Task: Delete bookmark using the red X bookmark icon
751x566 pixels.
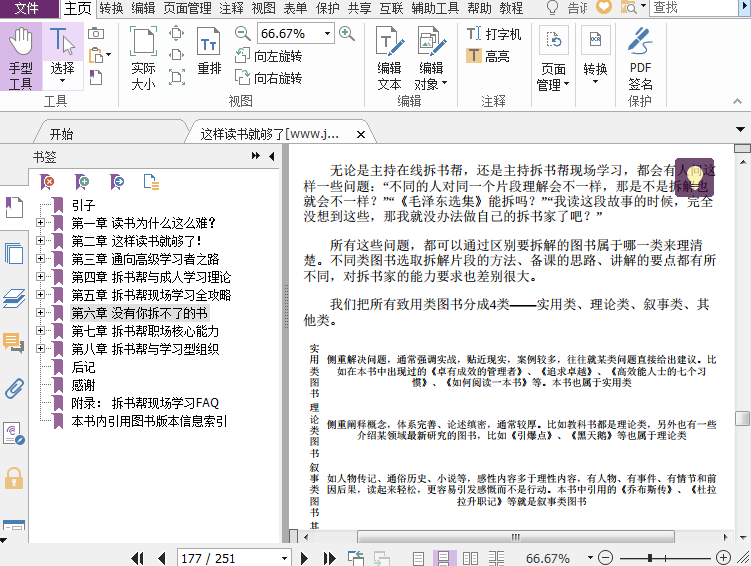Action: click(x=47, y=182)
